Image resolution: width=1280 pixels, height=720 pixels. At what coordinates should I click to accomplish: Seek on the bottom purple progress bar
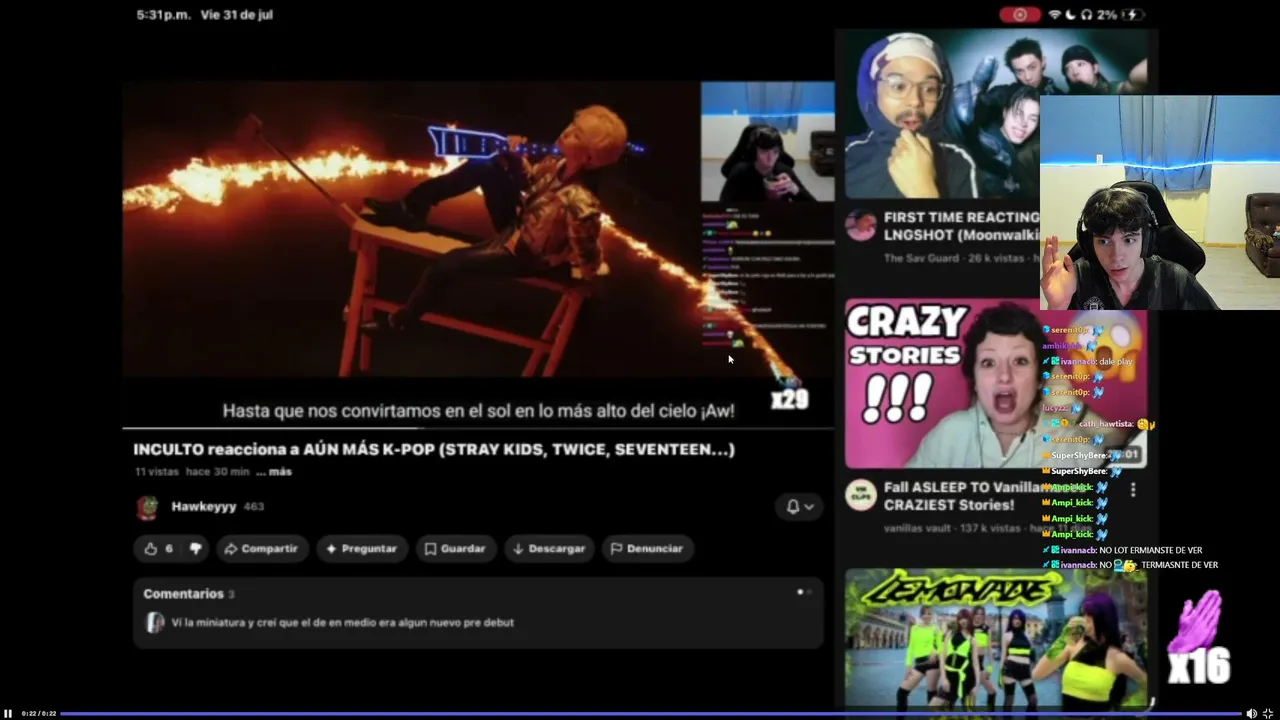pyautogui.click(x=650, y=714)
